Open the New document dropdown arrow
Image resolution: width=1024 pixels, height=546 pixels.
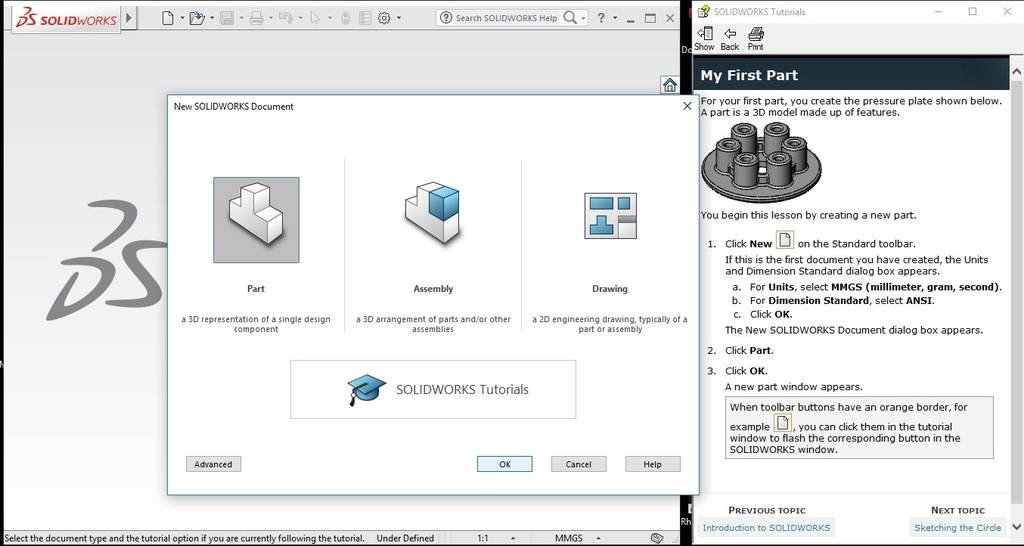click(x=182, y=18)
